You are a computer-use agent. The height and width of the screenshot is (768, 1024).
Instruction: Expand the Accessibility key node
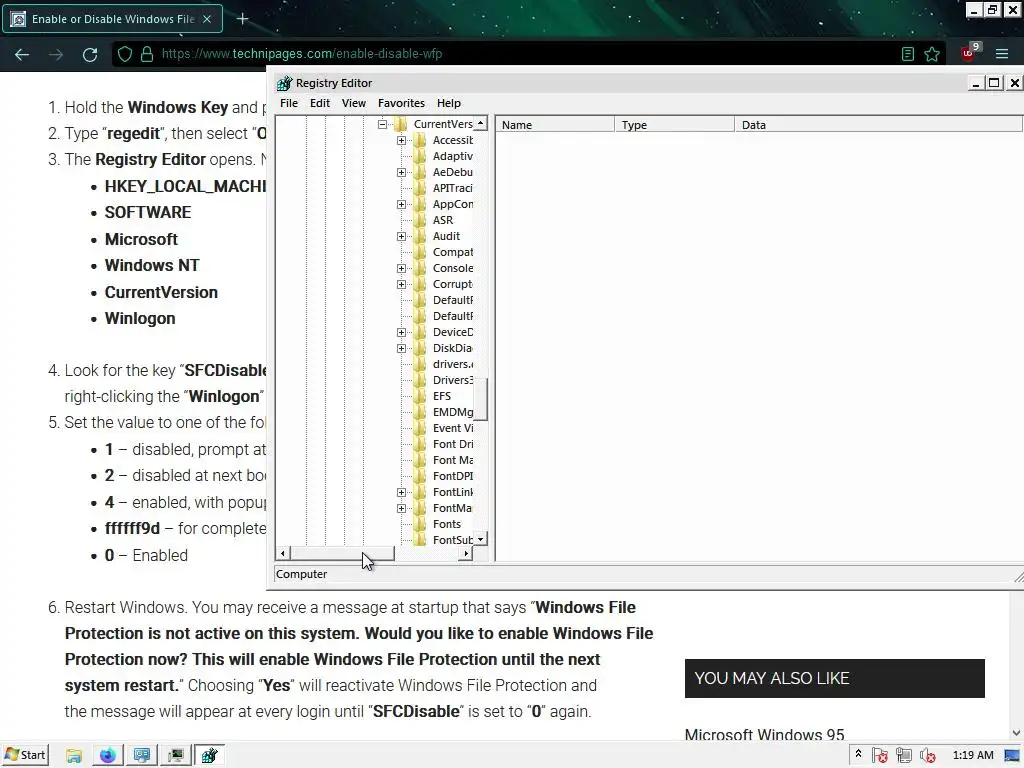pos(402,140)
